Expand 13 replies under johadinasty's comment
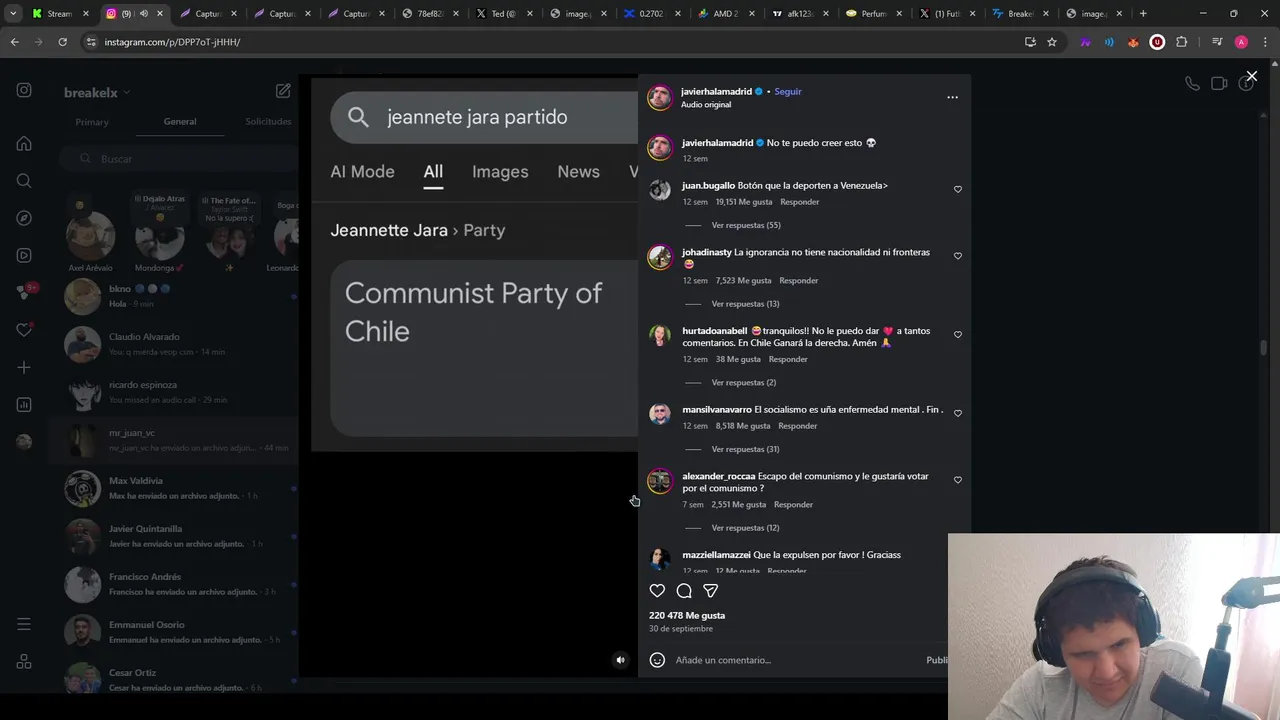The image size is (1280, 720). tap(745, 304)
